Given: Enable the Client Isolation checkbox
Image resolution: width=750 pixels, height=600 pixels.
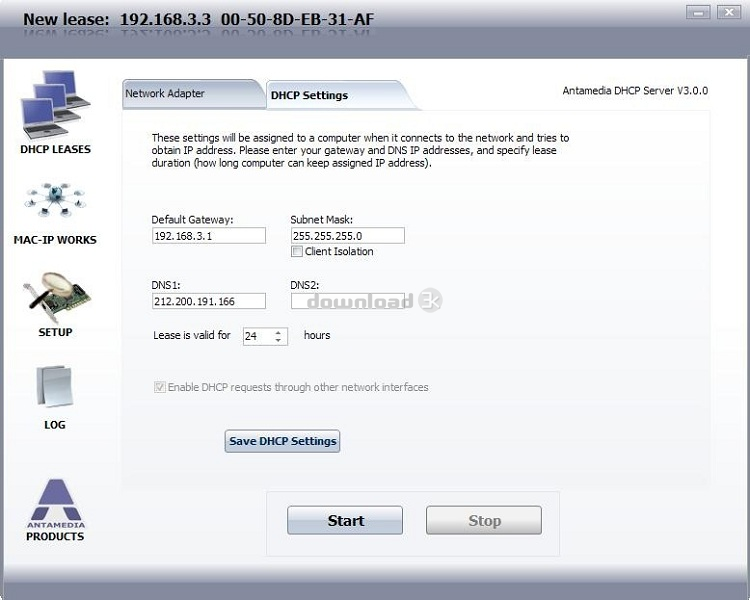Looking at the screenshot, I should [297, 252].
